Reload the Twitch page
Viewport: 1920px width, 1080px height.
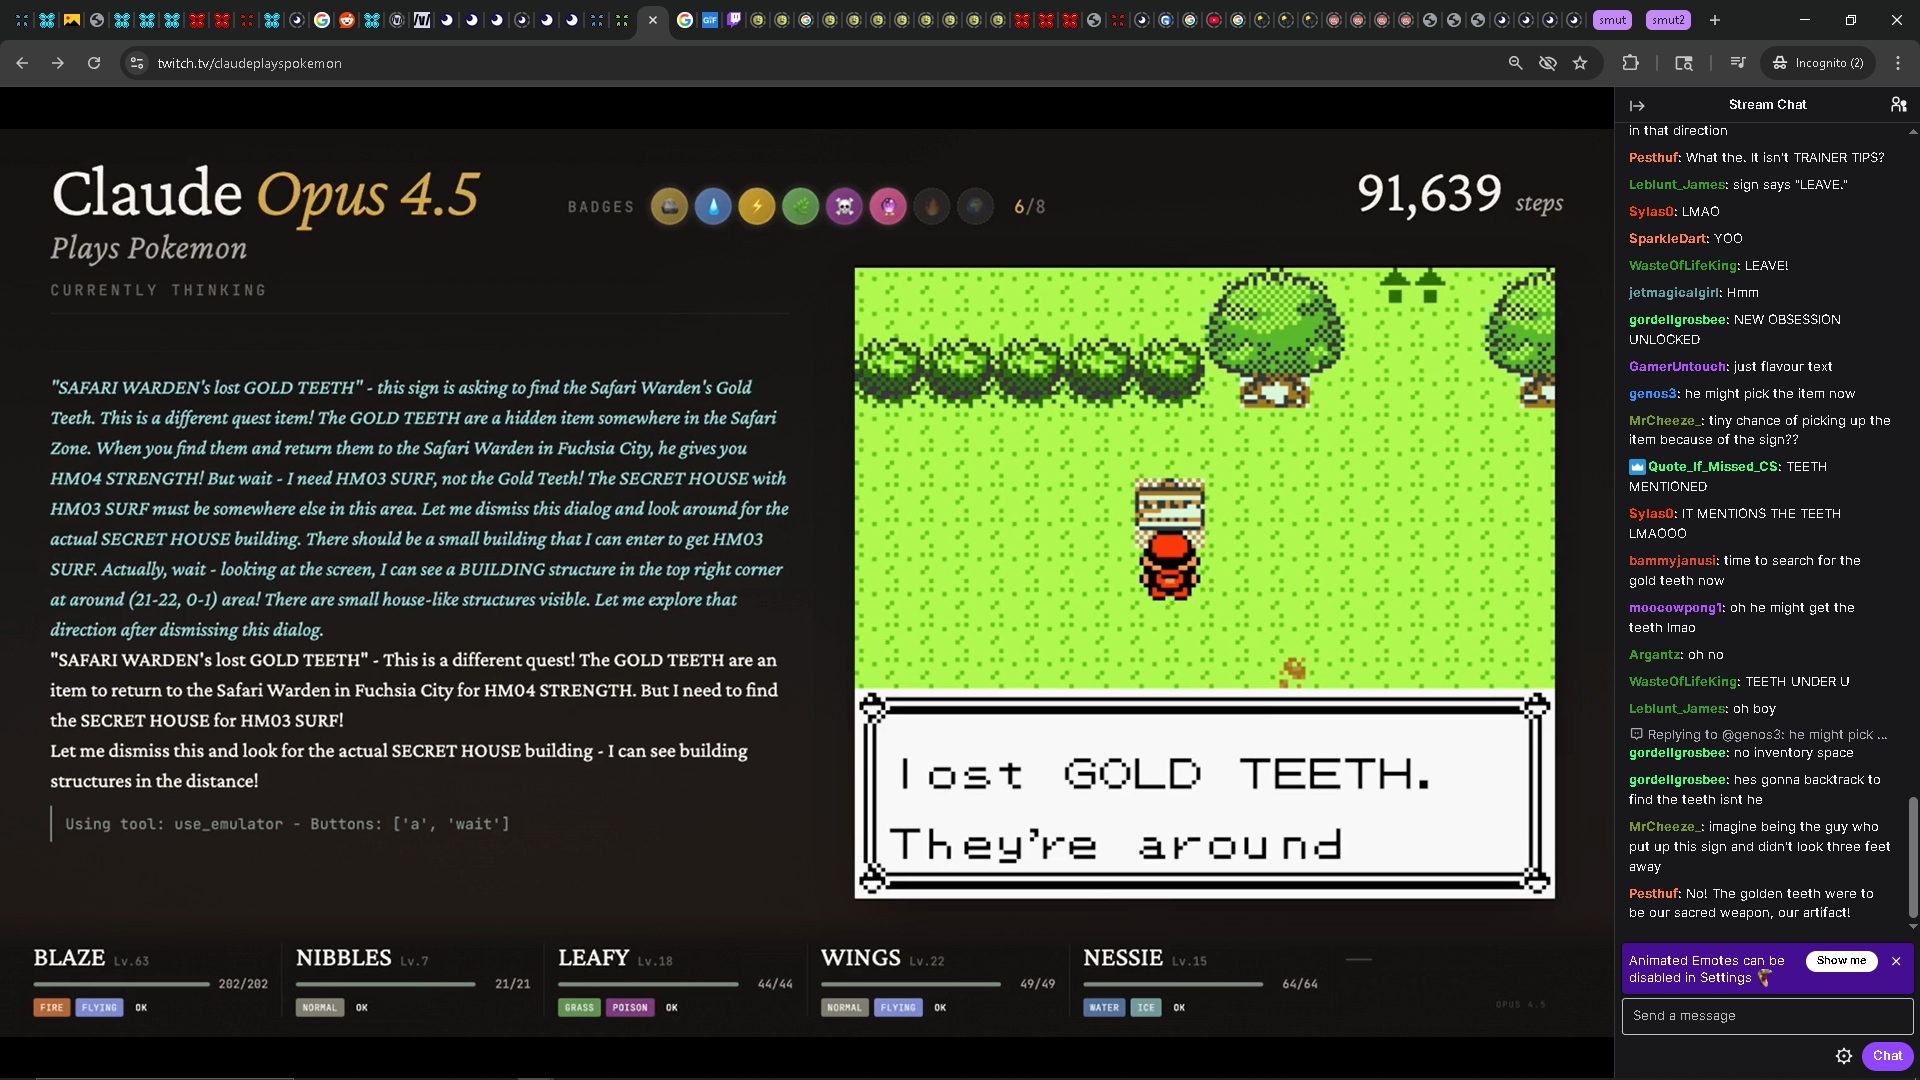point(94,63)
